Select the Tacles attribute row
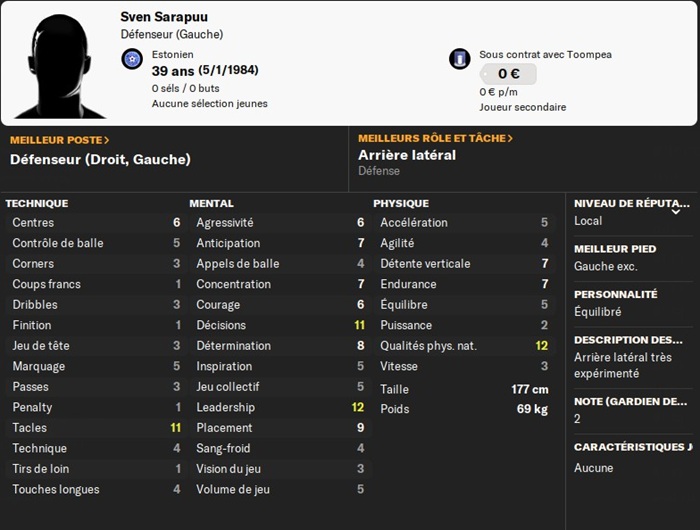 click(x=96, y=428)
